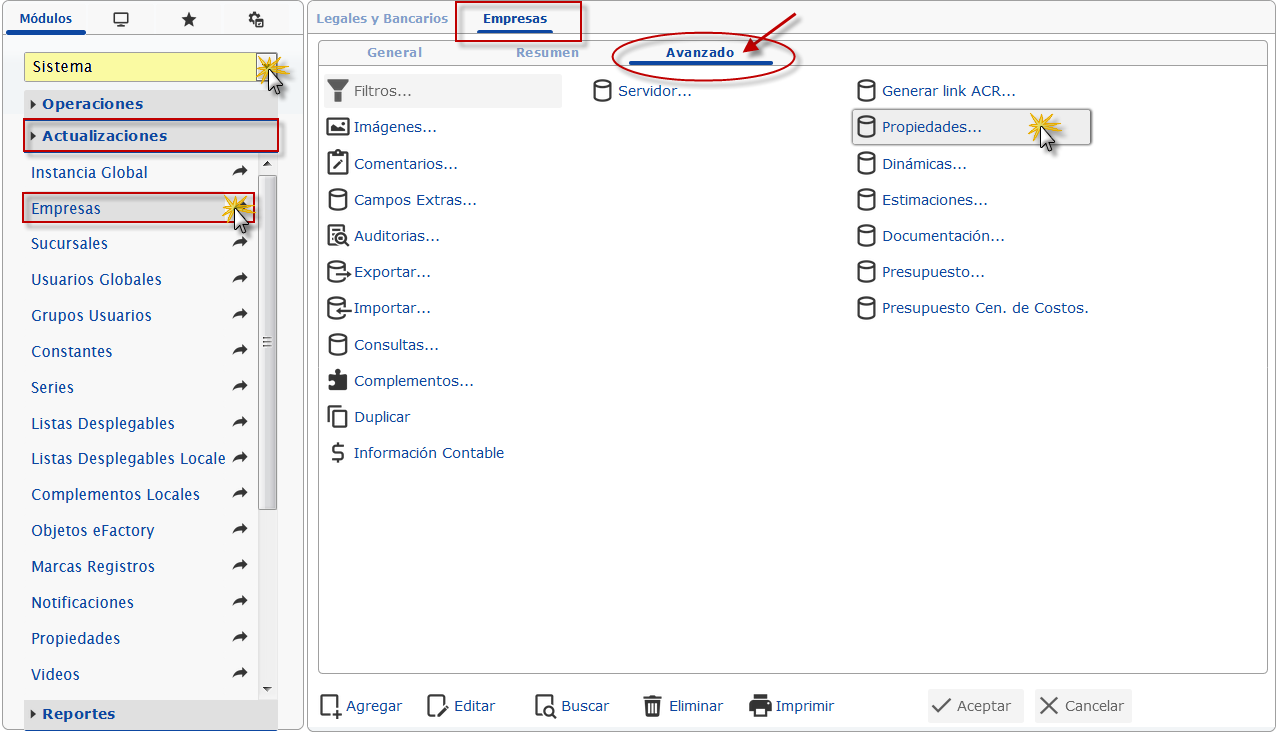The image size is (1280, 733).
Task: Click the Buscar button
Action: point(572,706)
